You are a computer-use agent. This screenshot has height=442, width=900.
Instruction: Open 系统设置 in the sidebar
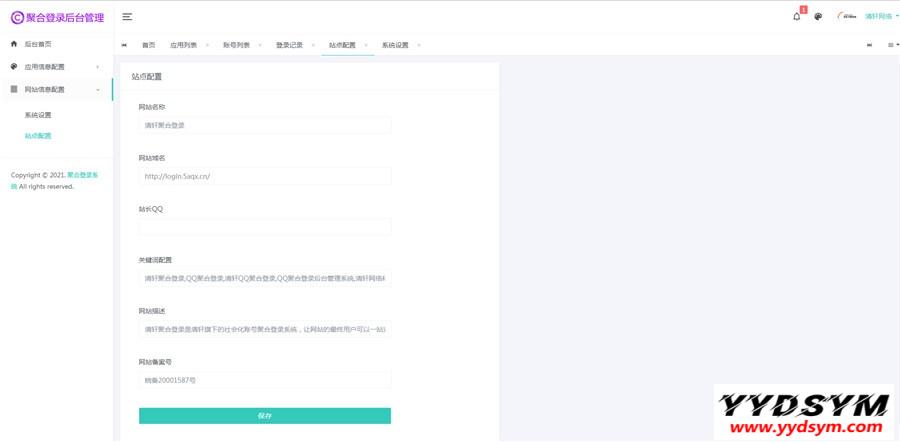(x=38, y=115)
